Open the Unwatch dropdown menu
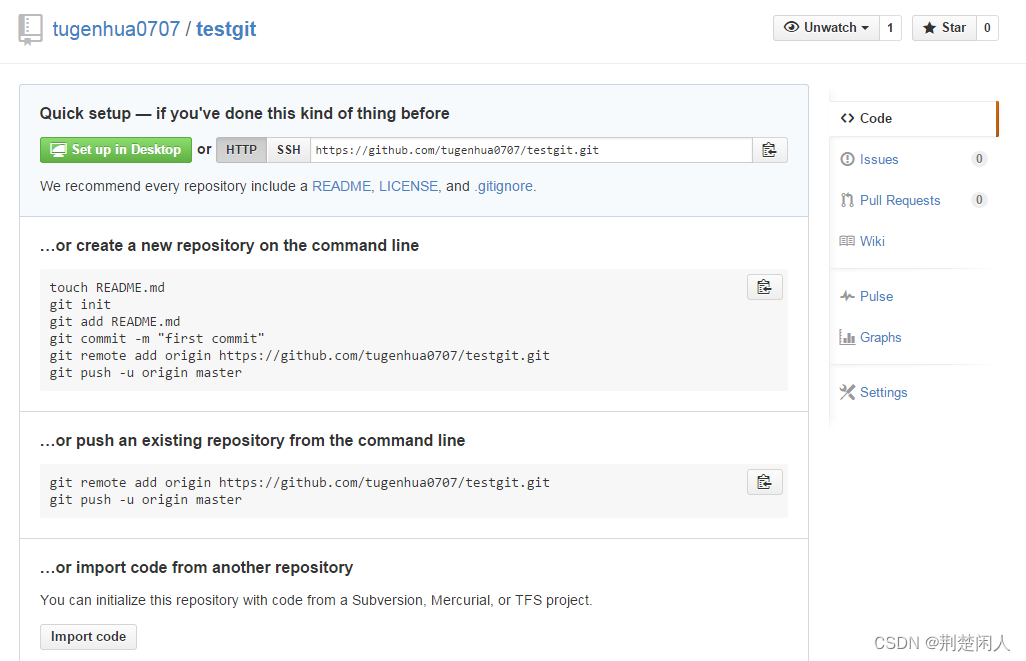Image resolution: width=1026 pixels, height=661 pixels. point(826,27)
